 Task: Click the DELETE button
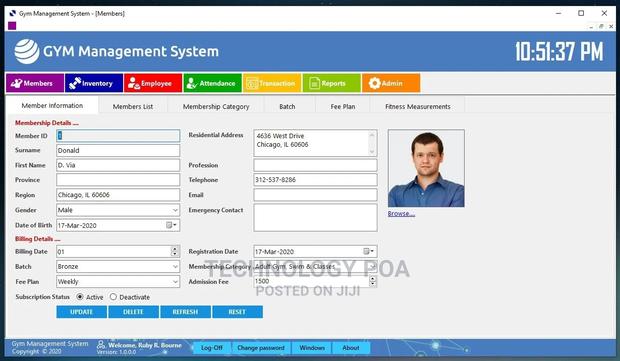point(133,312)
